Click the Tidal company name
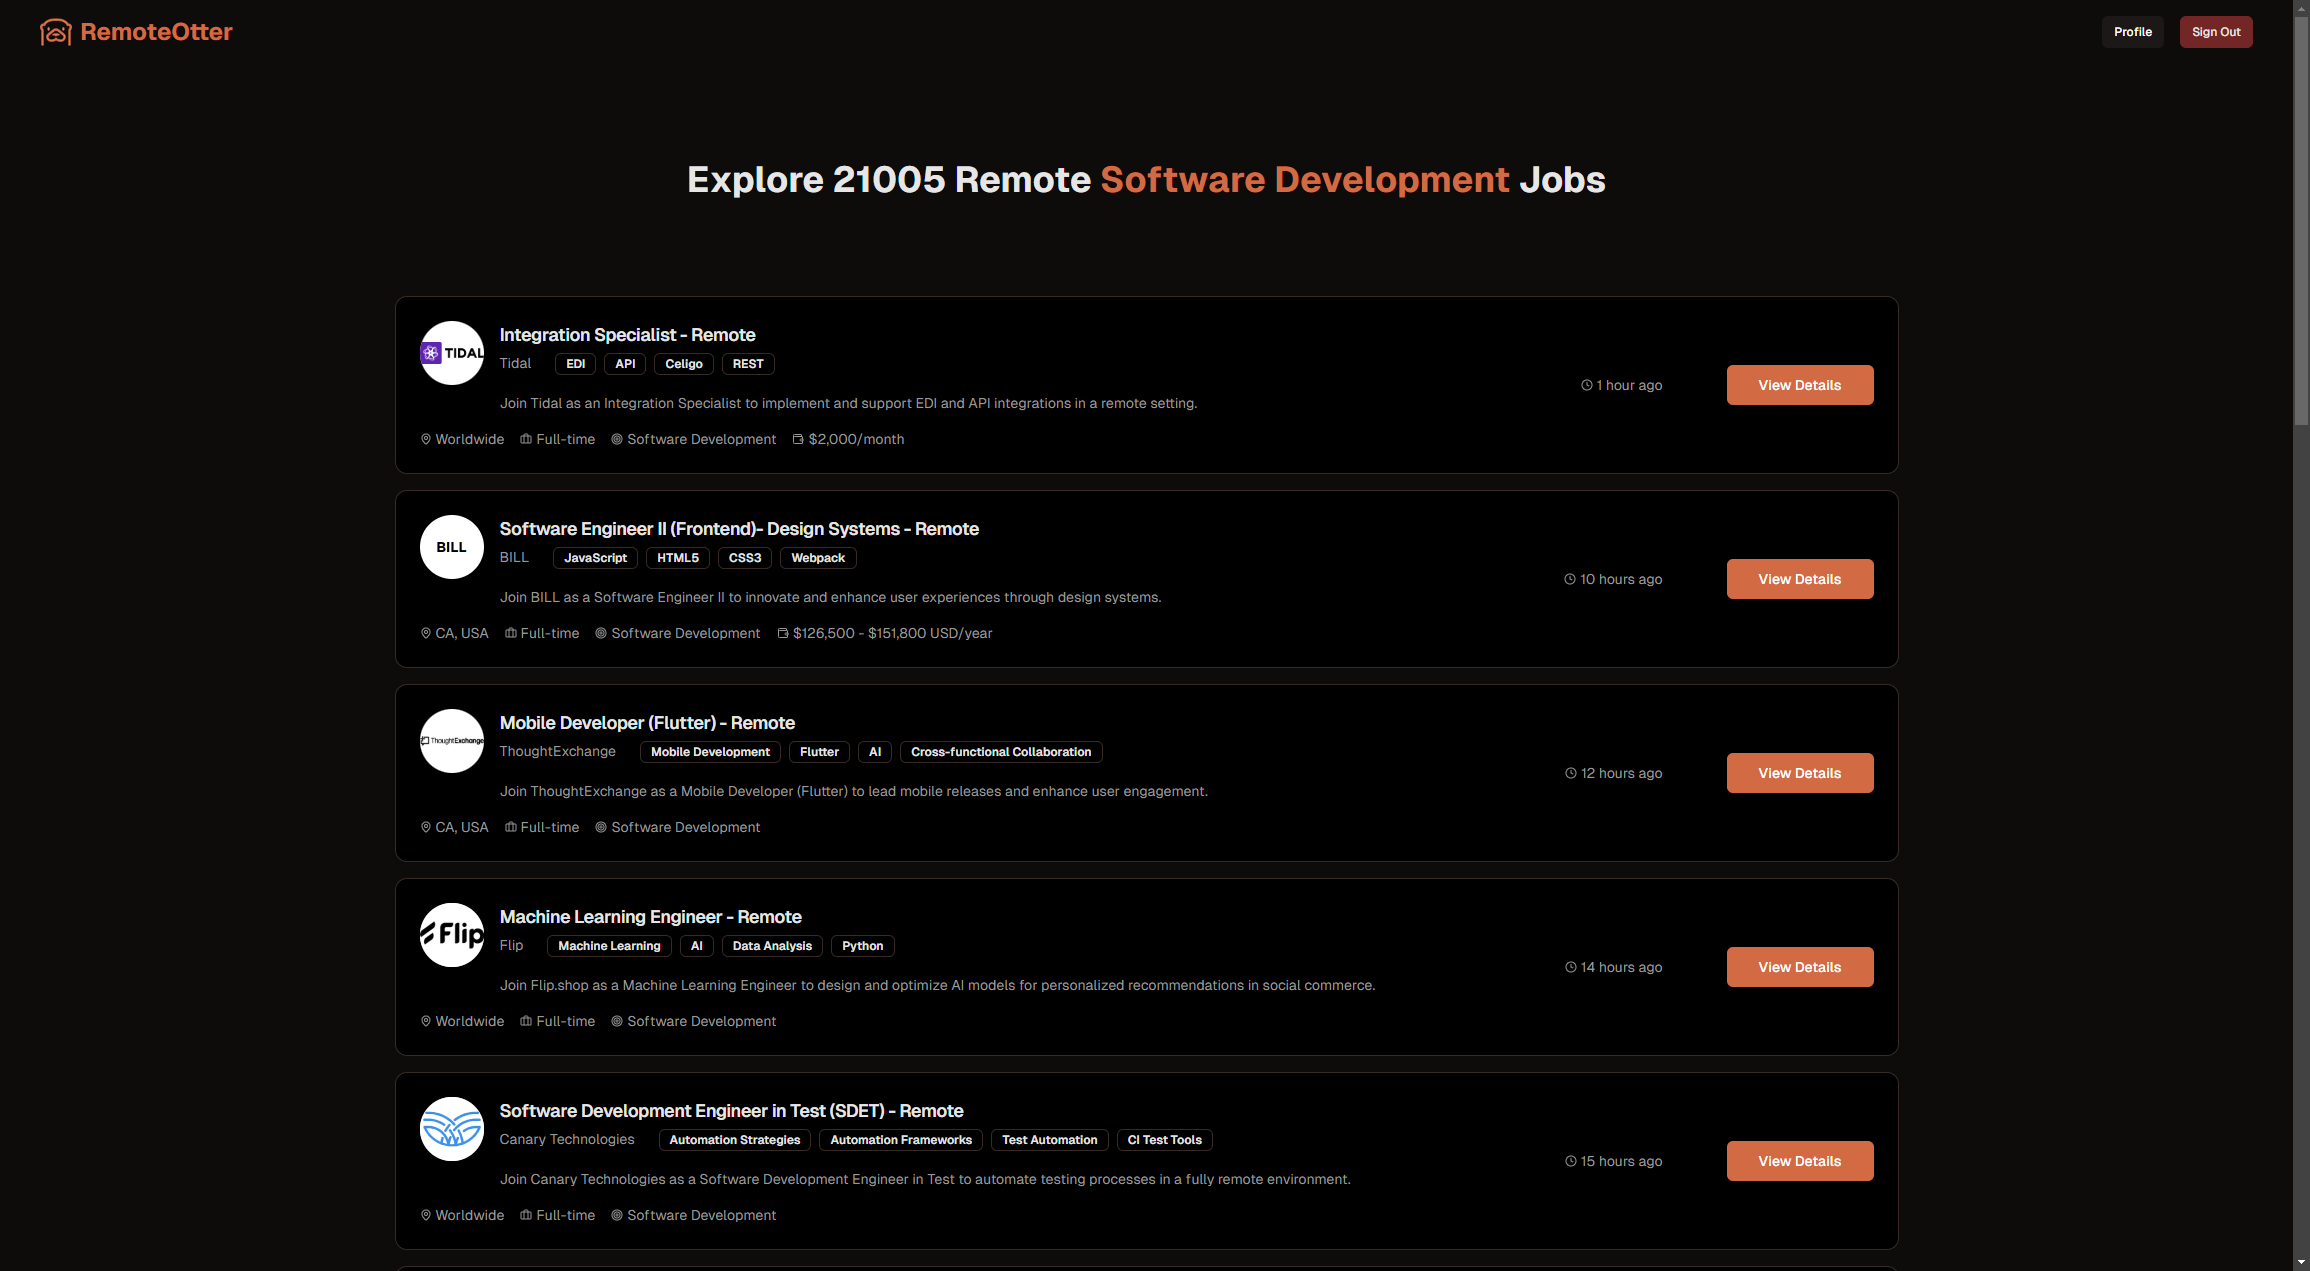Screen dimensions: 2310x1271 [515, 363]
